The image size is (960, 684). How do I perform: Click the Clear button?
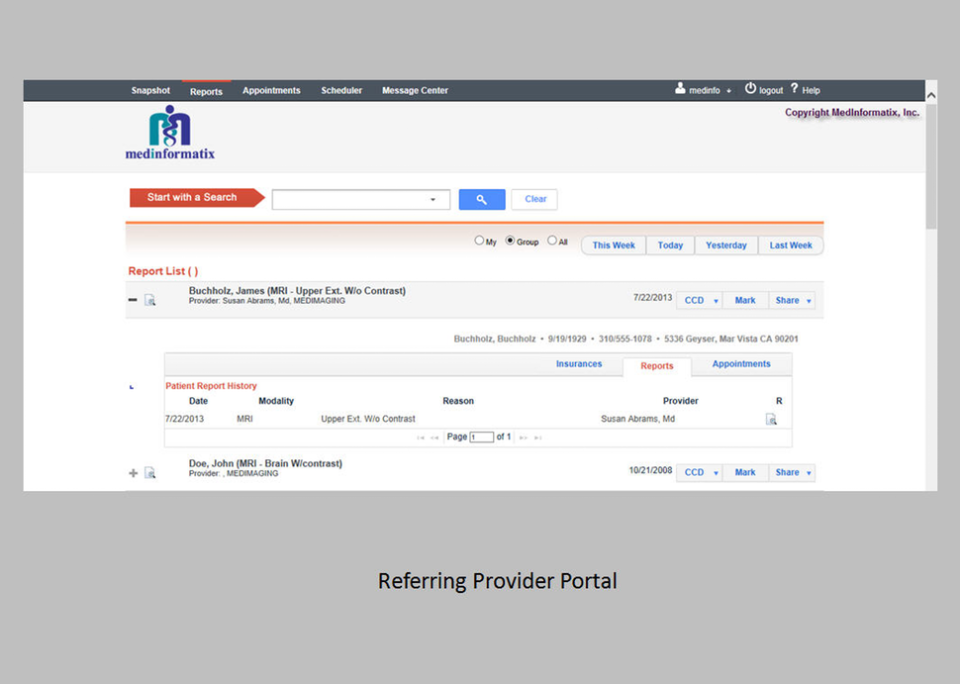[534, 199]
